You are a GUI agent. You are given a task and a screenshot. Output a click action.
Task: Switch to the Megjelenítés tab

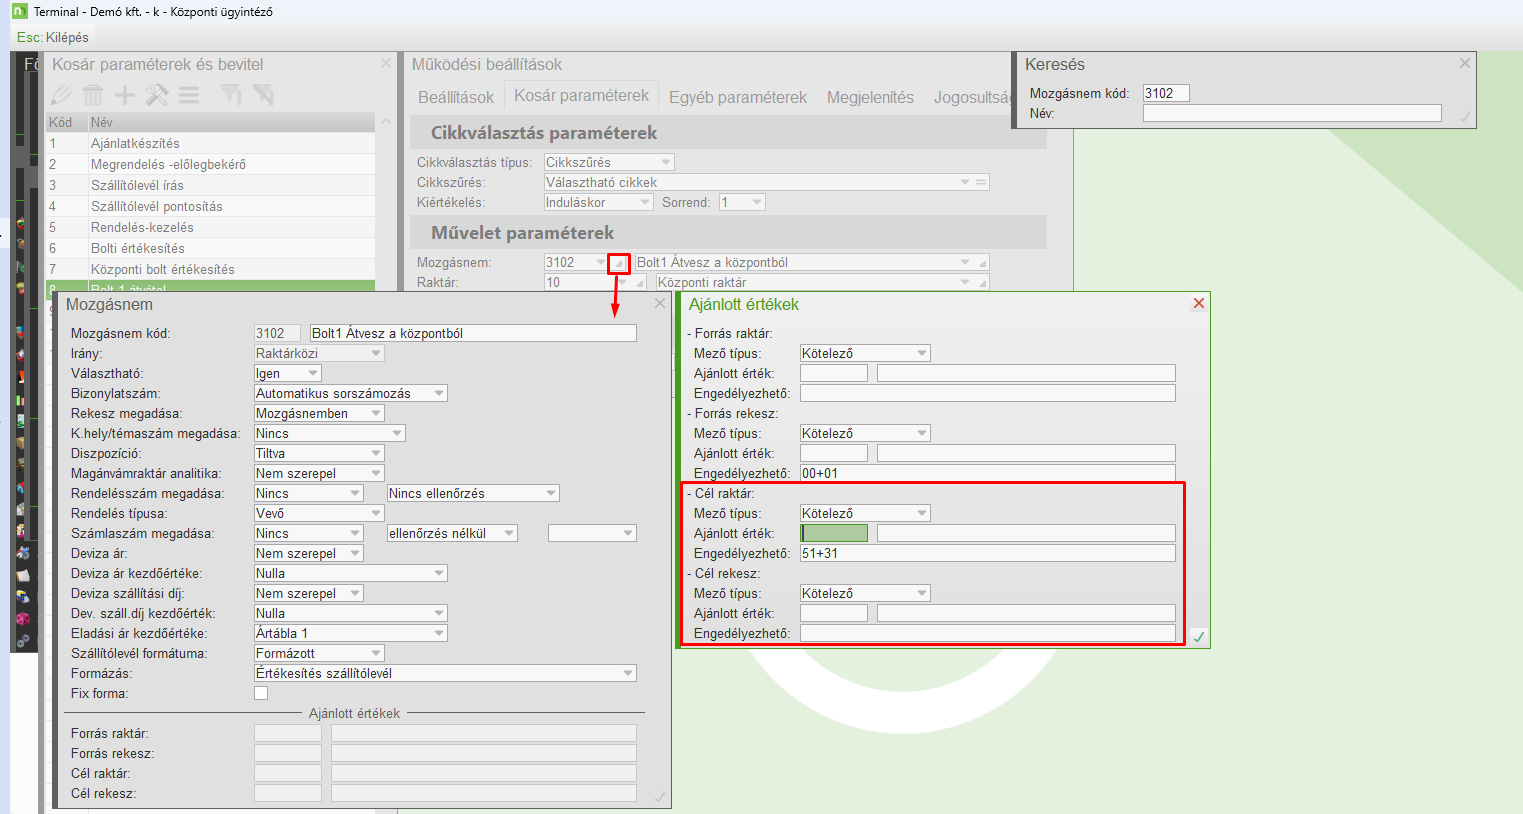click(x=870, y=97)
